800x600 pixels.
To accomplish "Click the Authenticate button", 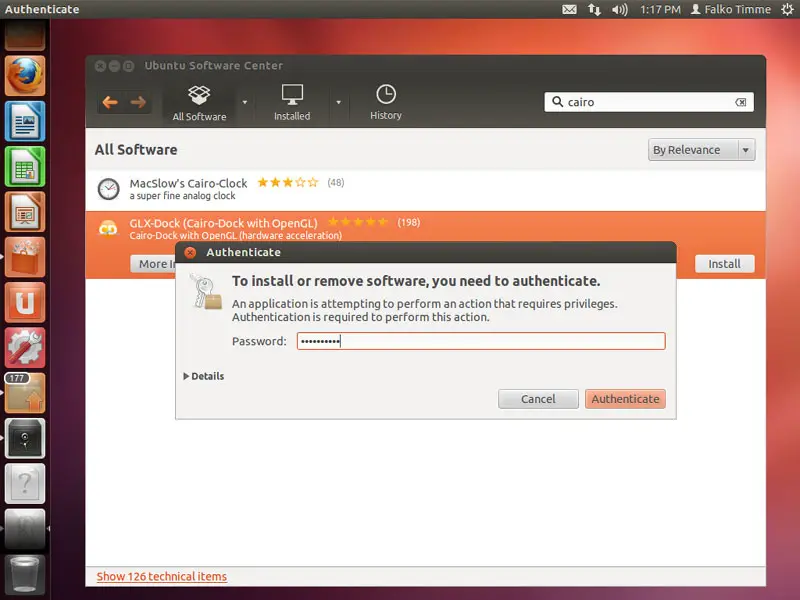I will pos(625,399).
